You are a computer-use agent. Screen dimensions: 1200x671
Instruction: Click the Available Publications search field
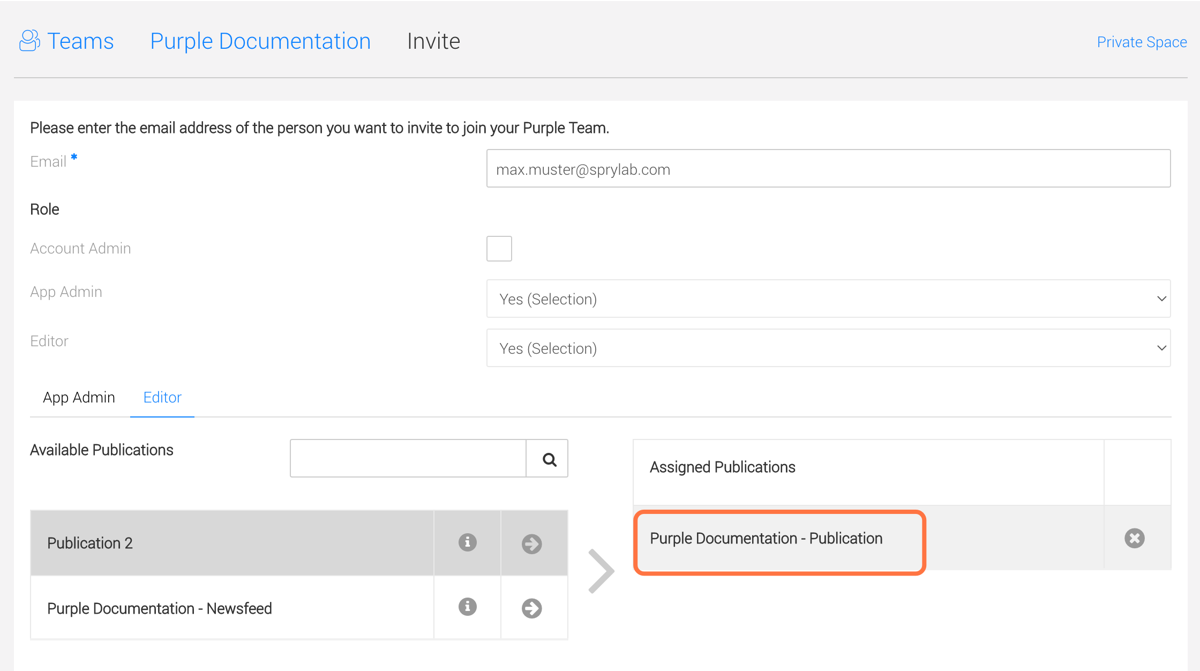point(408,459)
